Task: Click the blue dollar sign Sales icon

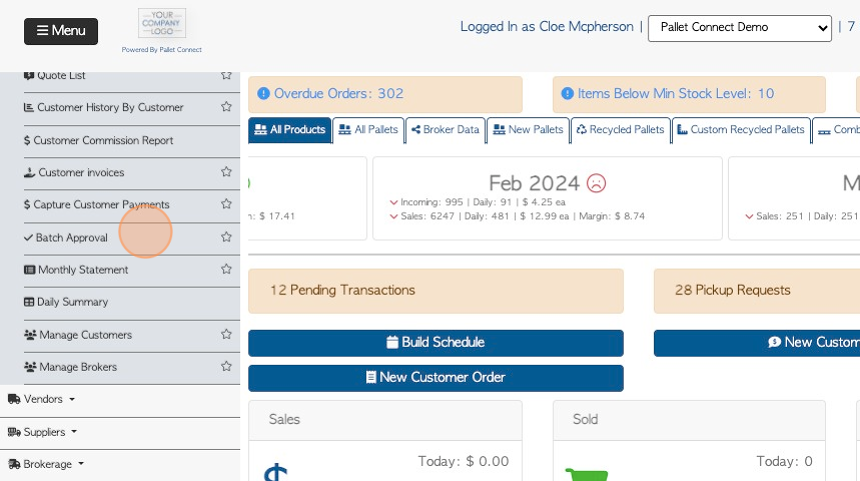Action: click(x=275, y=472)
